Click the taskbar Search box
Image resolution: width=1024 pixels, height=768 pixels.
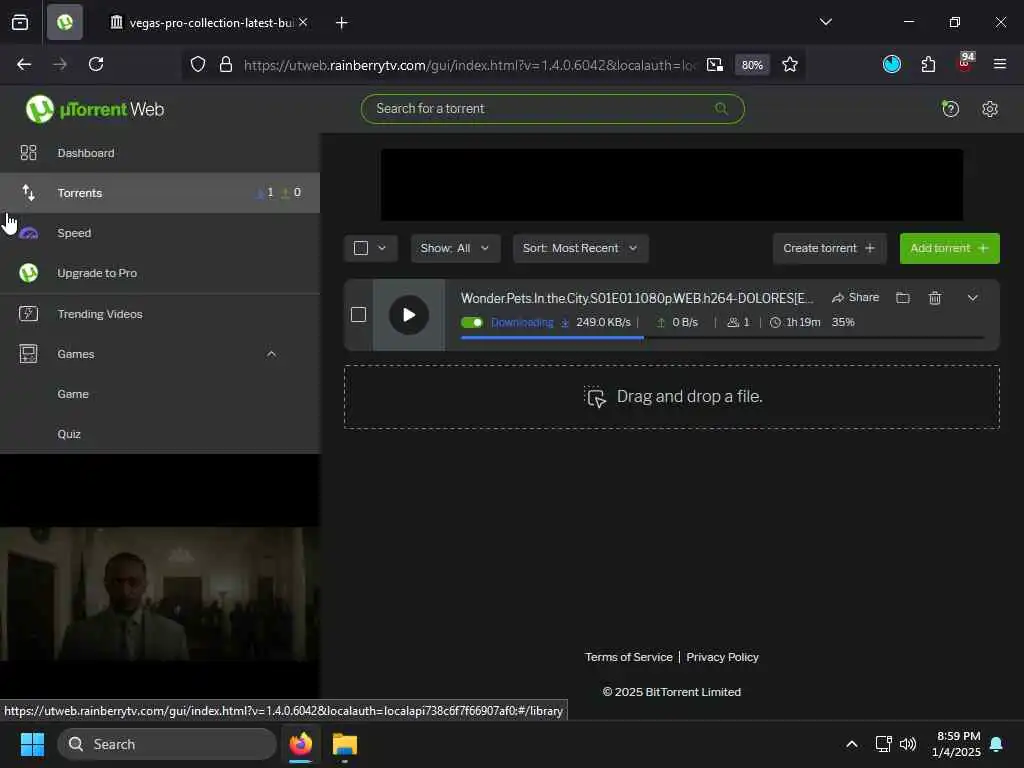[167, 744]
